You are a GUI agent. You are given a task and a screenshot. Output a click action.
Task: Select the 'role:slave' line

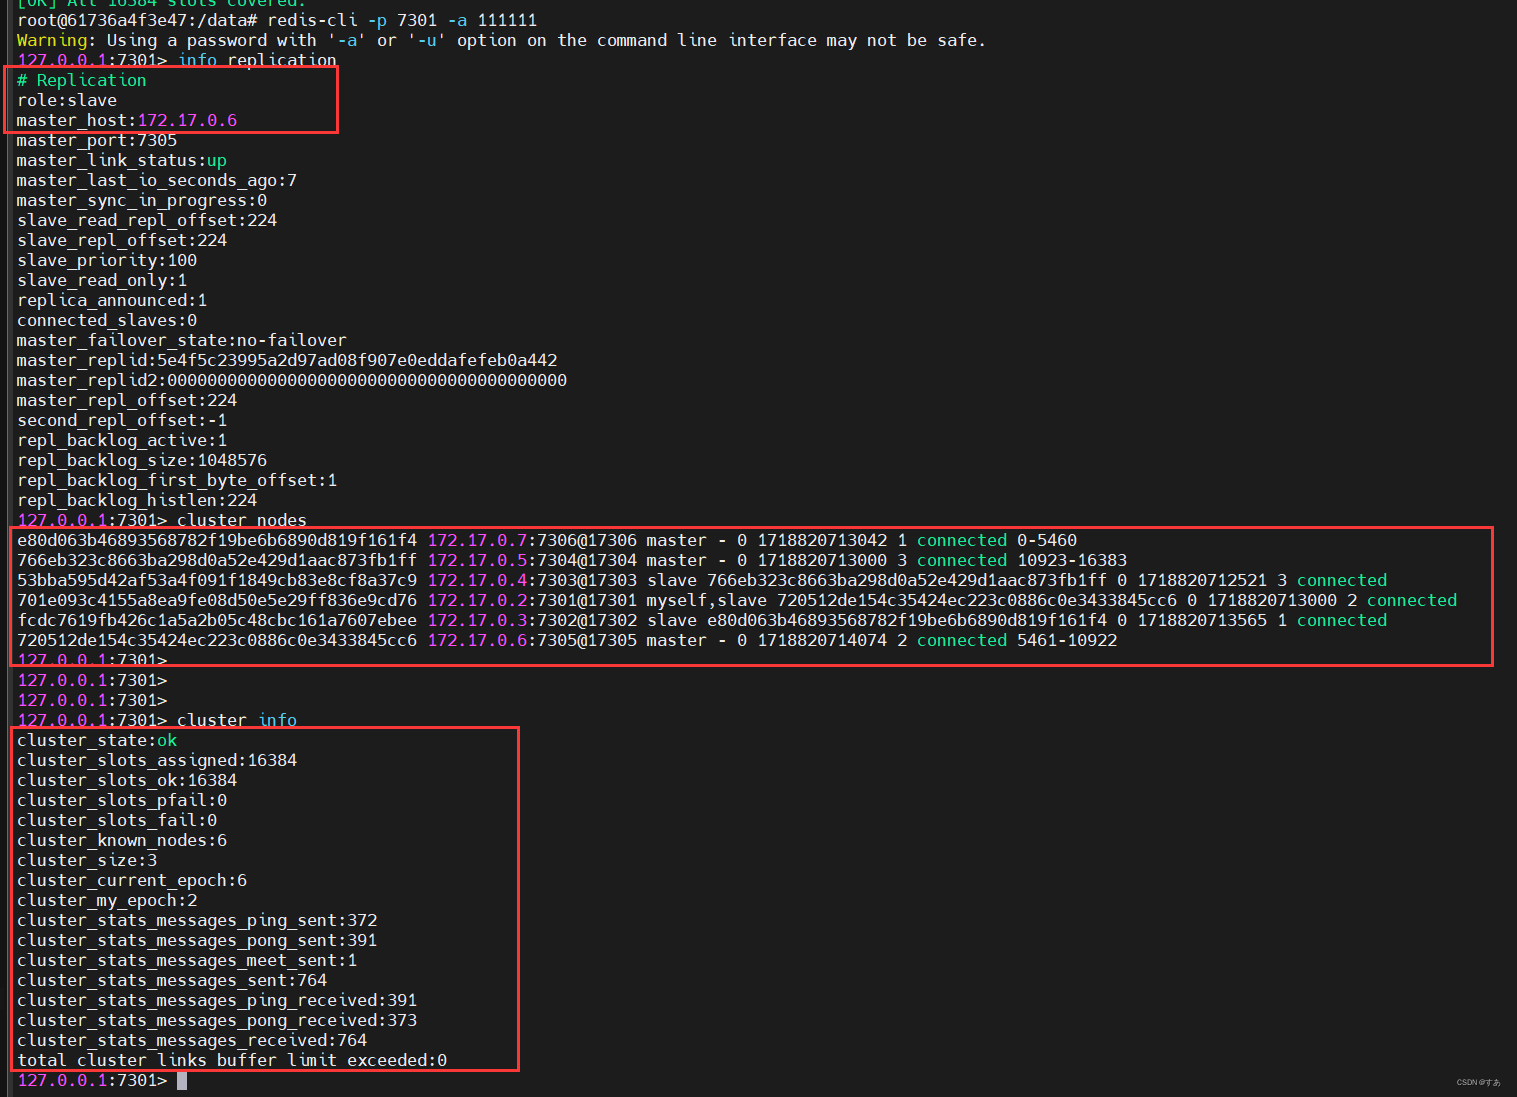[x=67, y=100]
